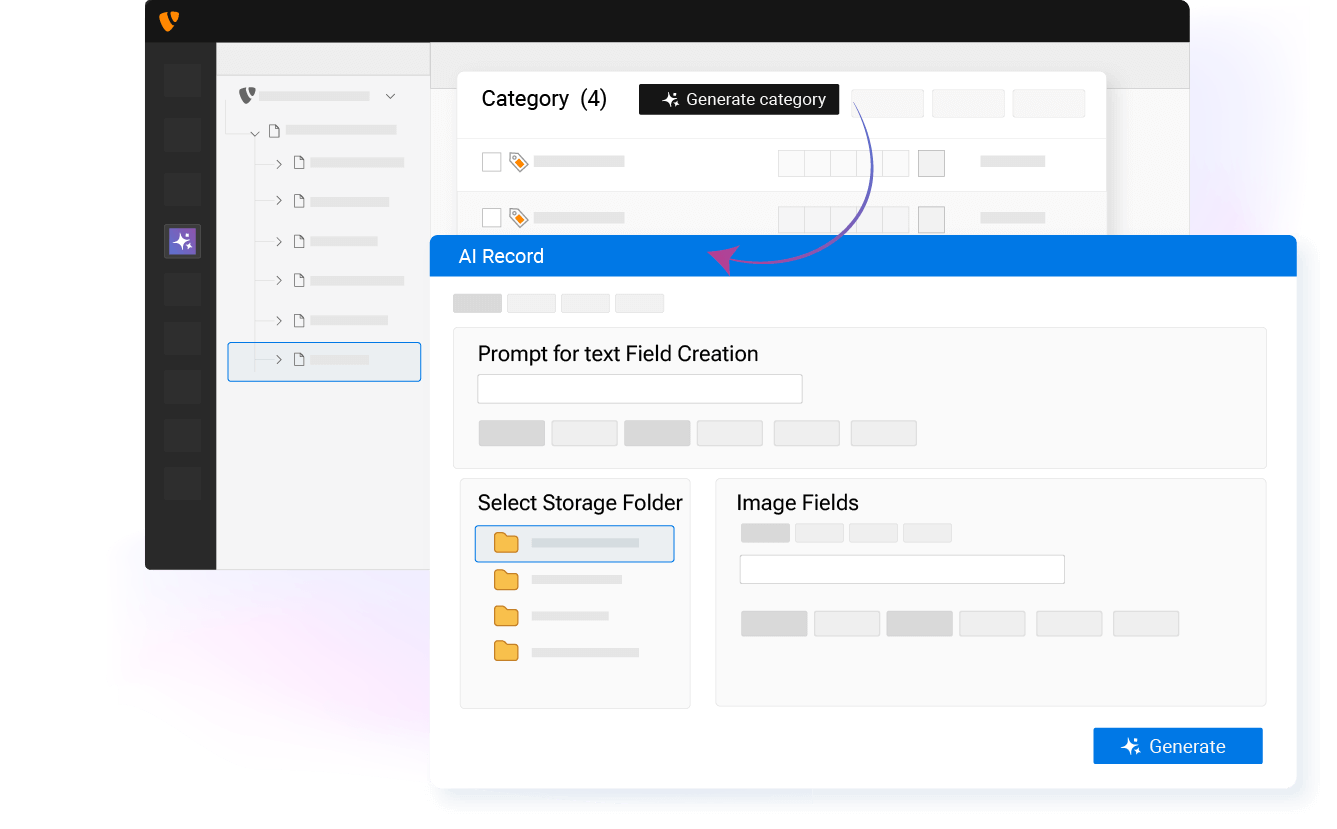This screenshot has width=1337, height=829.
Task: Collapse the top-level page tree node
Action: [x=255, y=132]
